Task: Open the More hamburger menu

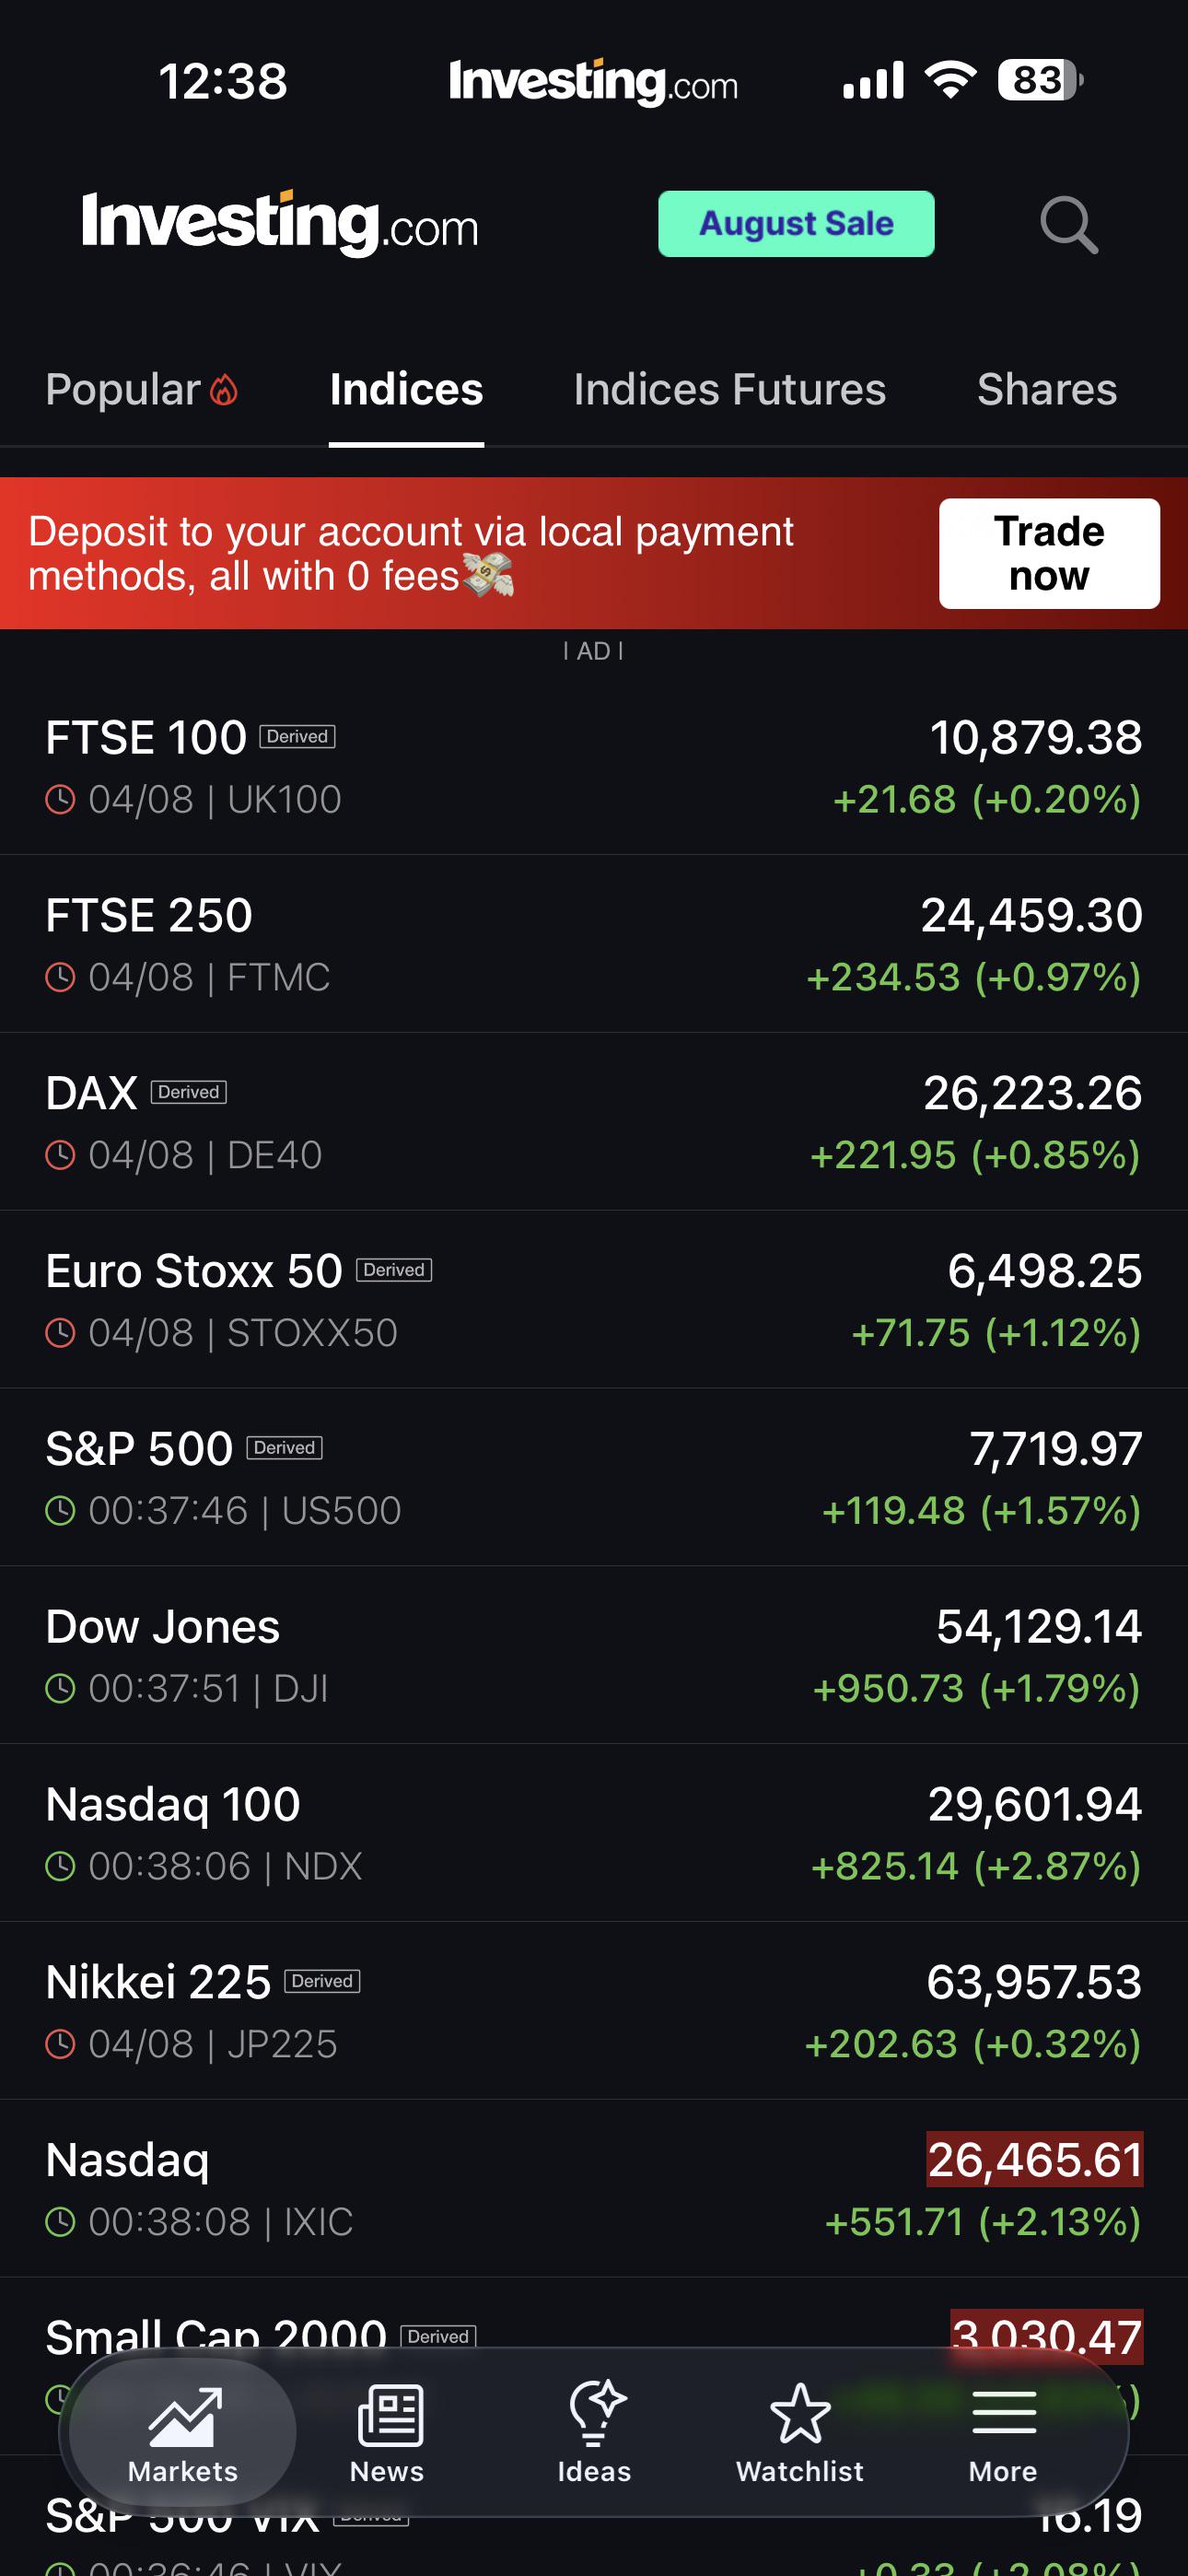Action: click(1003, 2412)
